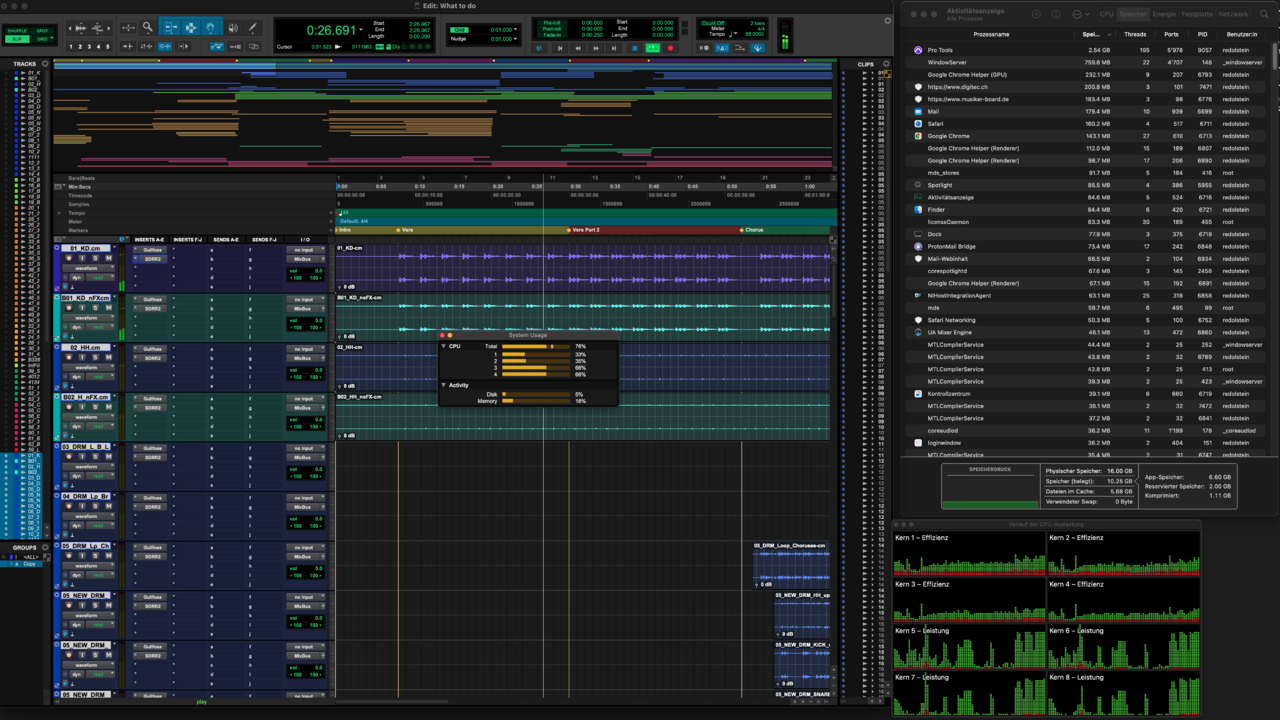1280x720 pixels.
Task: Open 'no input' selector on 01_KD.cm track
Action: tap(305, 250)
